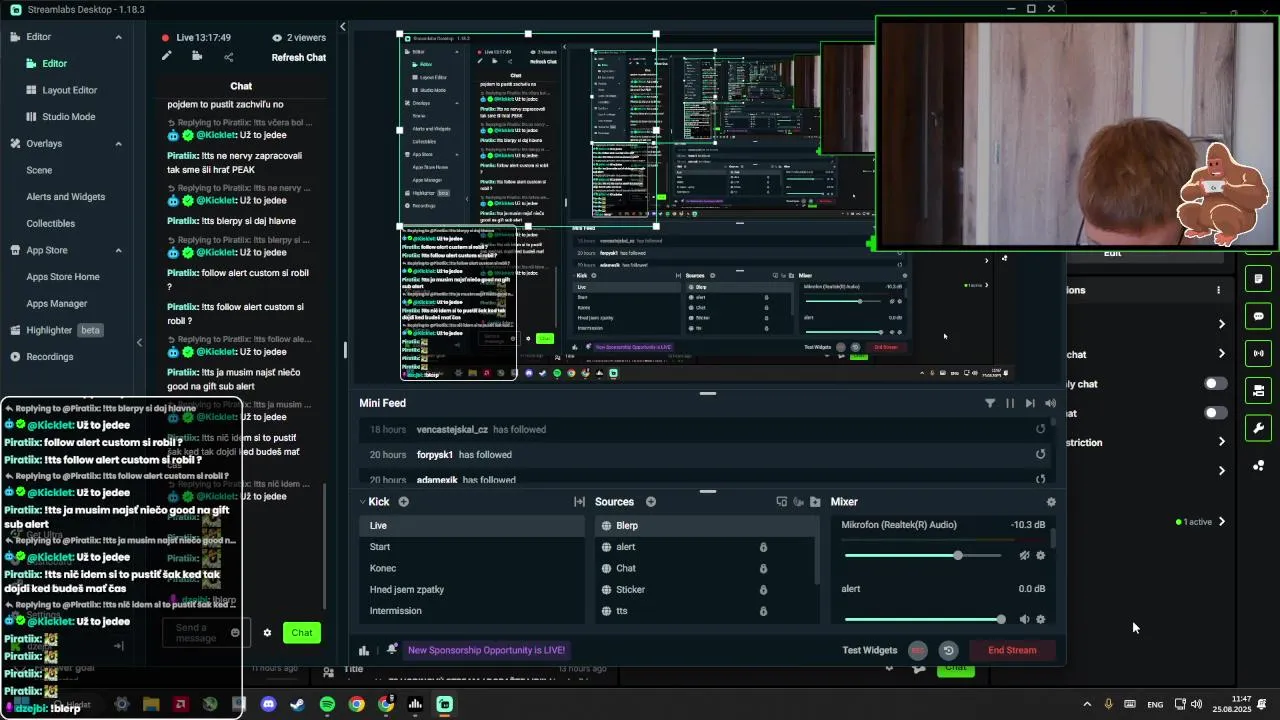Image resolution: width=1280 pixels, height=720 pixels.
Task: Open the notifications bell icon
Action: 392,649
